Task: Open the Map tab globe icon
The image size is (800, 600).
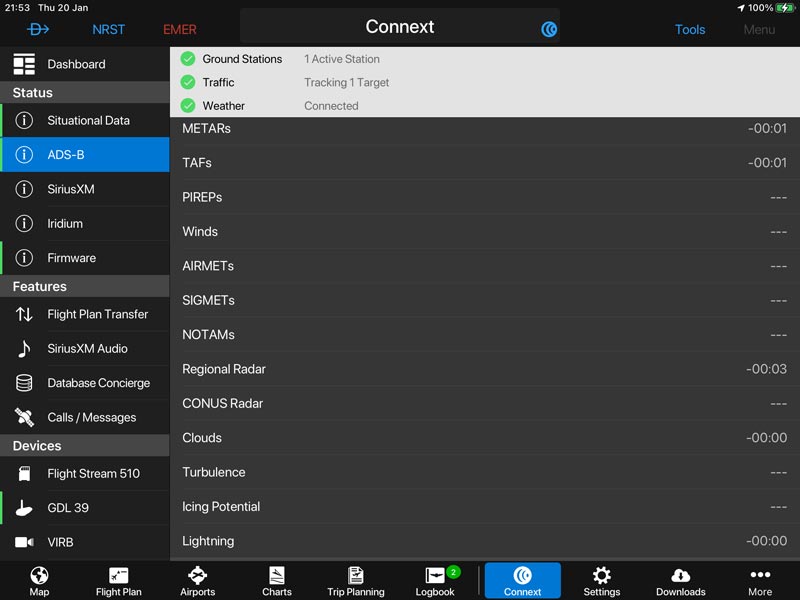Action: click(39, 576)
